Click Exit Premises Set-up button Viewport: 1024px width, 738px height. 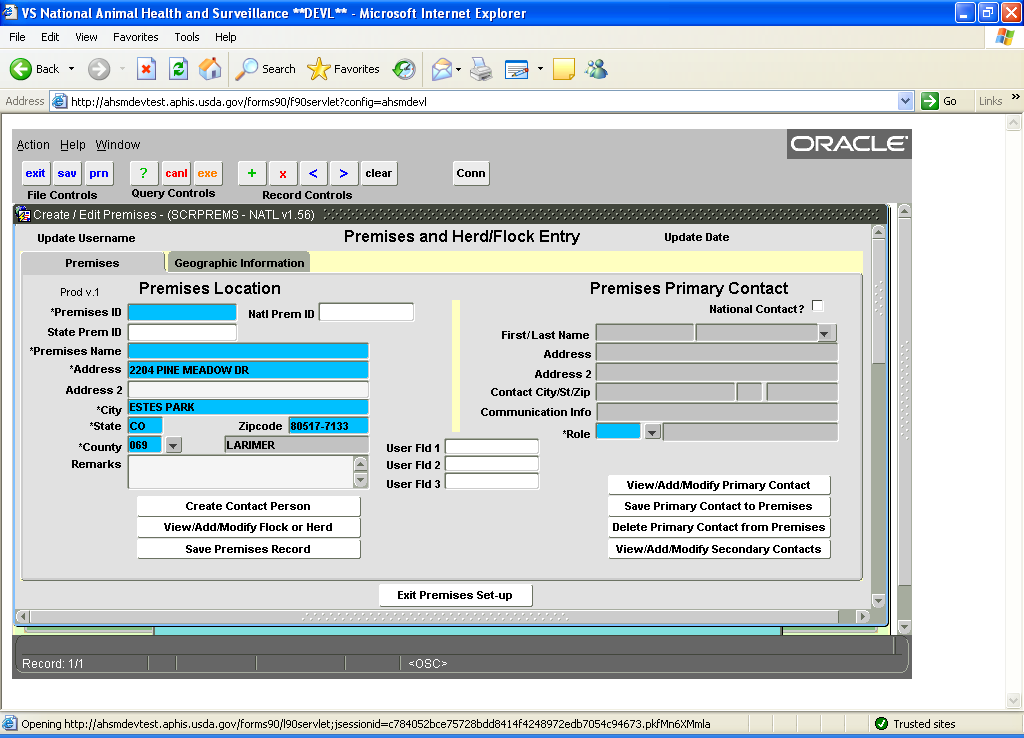coord(455,595)
